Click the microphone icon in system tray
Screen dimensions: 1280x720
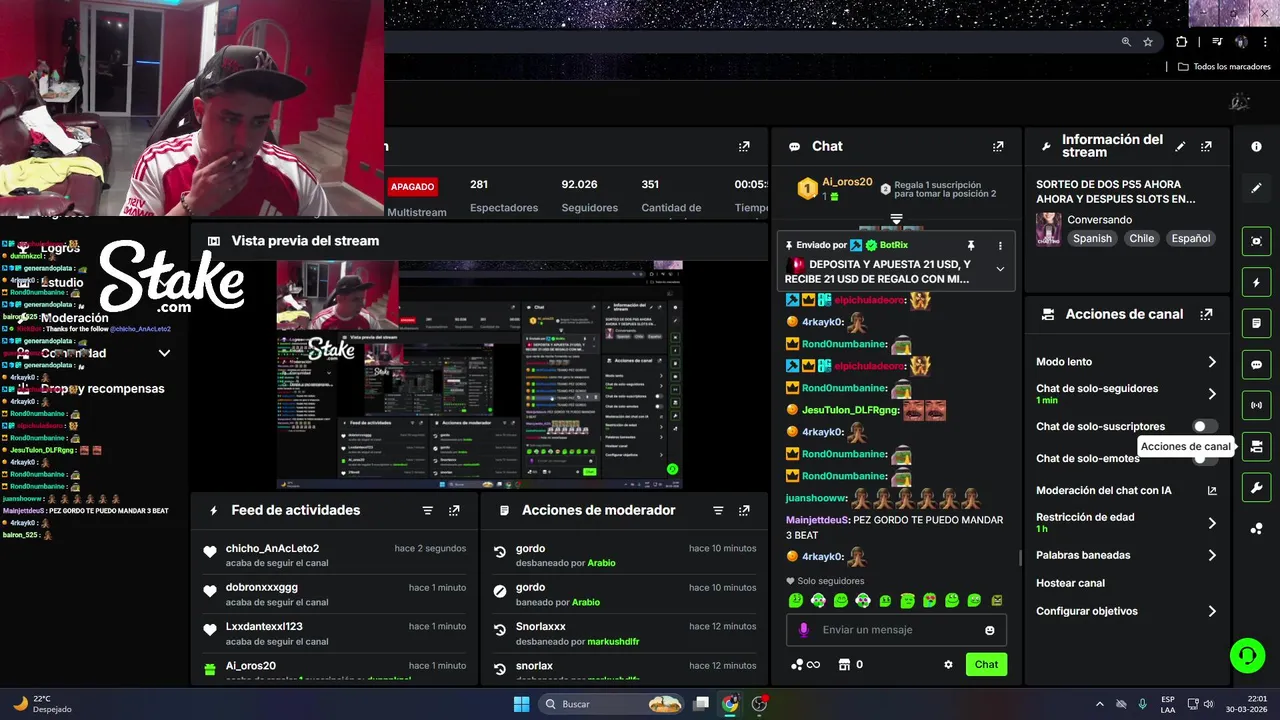coord(1142,704)
